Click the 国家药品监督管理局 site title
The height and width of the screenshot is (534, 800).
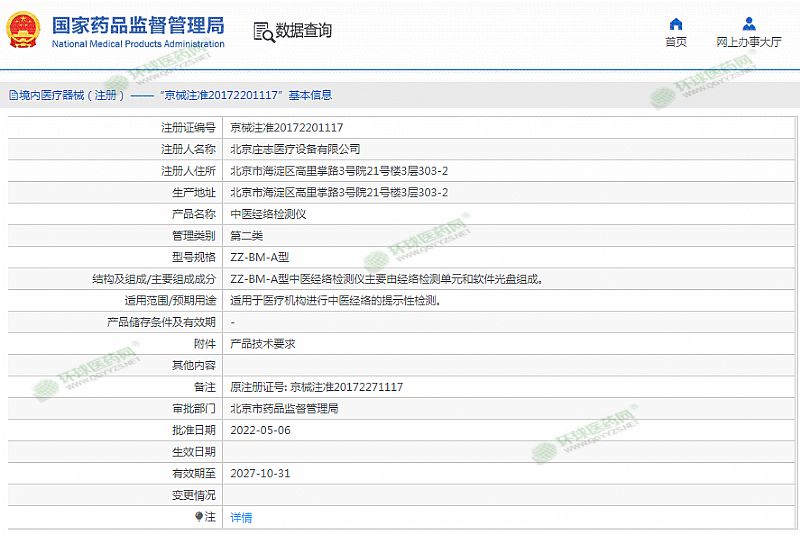point(137,25)
